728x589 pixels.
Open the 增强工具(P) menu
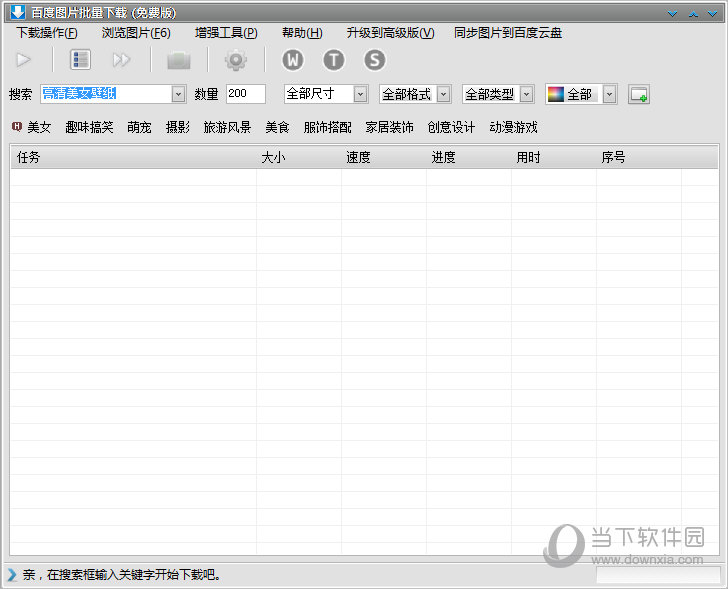coord(226,33)
